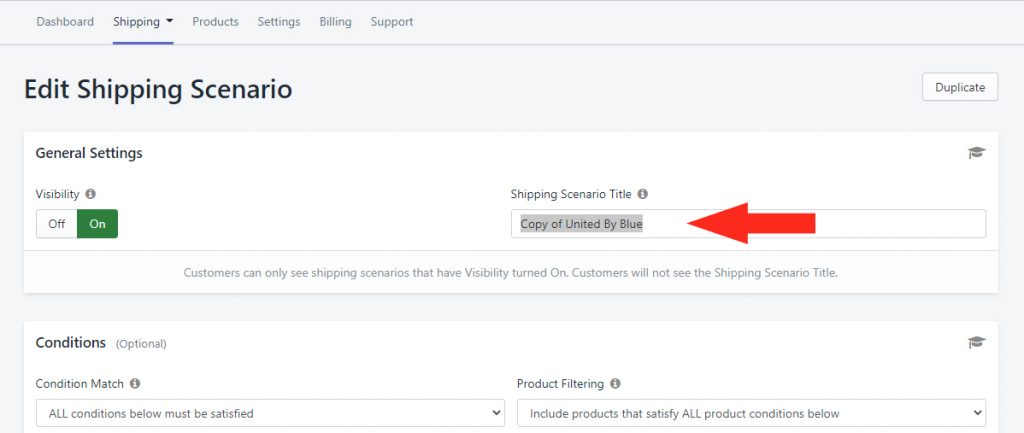Click the Edit Shipping Scenario heading
Screen dimensions: 1024x433
[158, 89]
